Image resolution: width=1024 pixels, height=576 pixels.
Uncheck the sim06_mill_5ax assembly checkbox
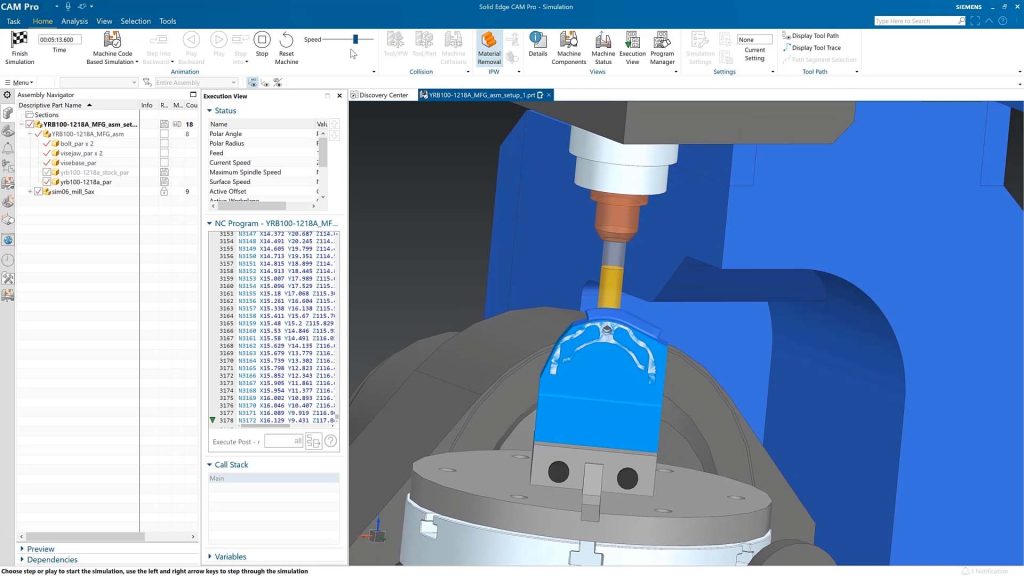click(x=38, y=191)
